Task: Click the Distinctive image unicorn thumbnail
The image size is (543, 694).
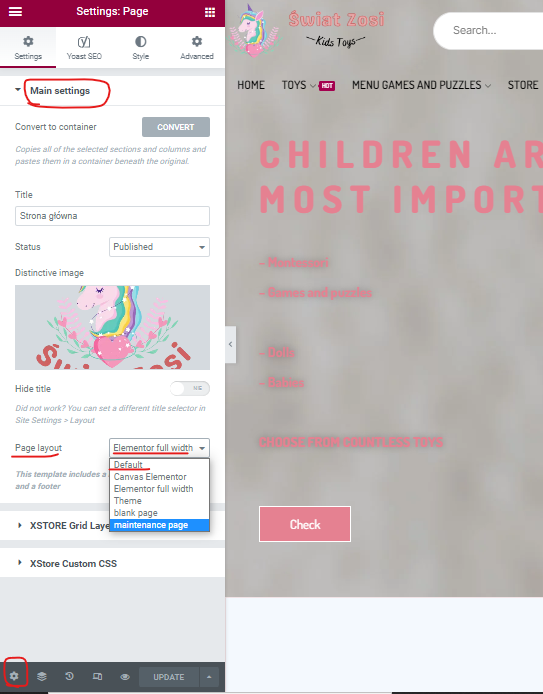Action: click(112, 328)
